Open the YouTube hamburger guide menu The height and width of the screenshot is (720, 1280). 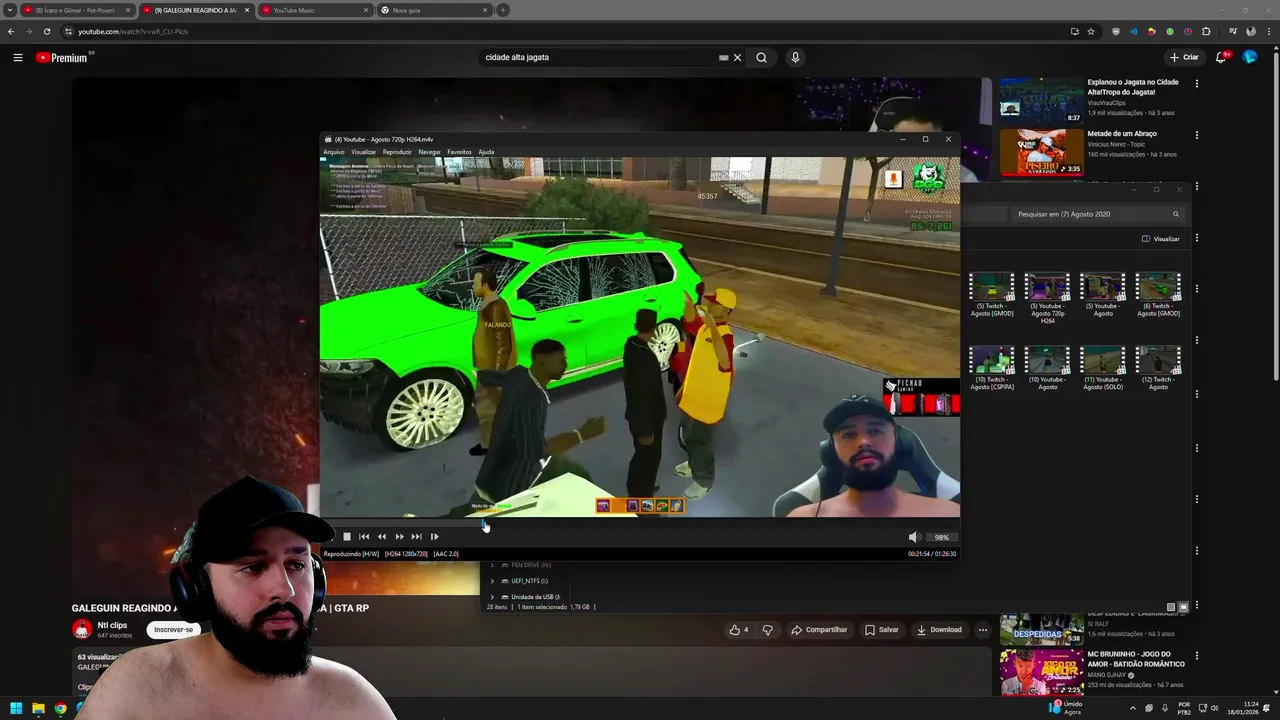pos(18,57)
